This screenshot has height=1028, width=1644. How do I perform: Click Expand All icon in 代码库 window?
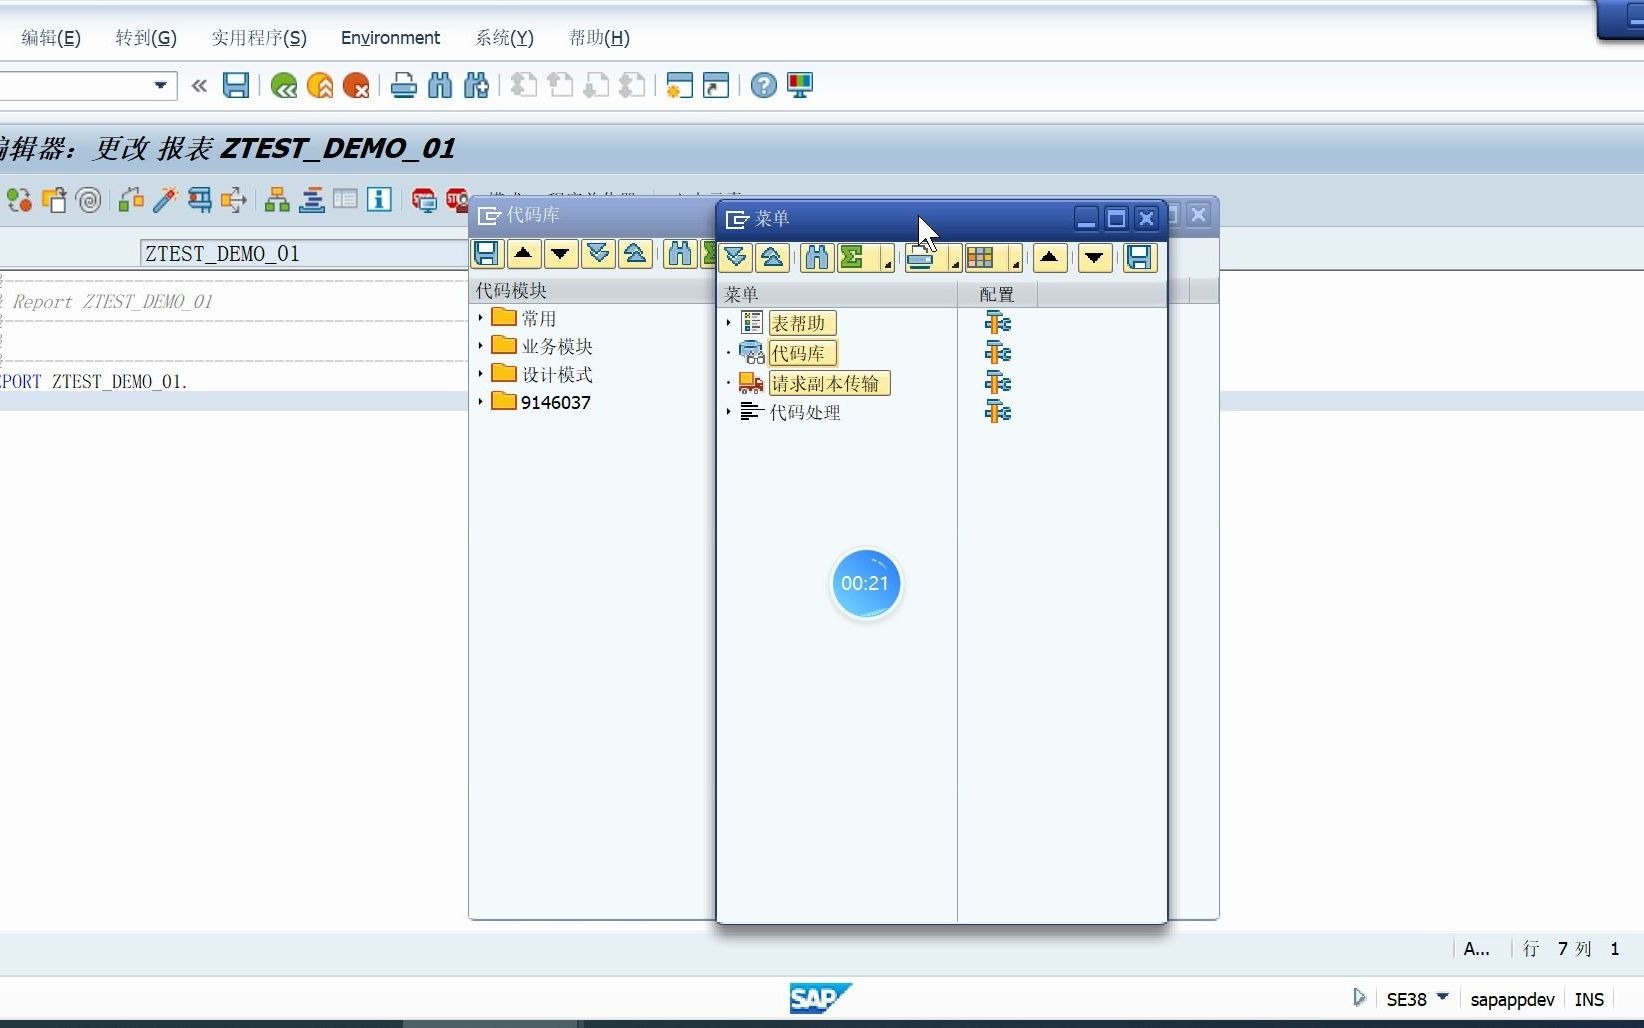[x=599, y=254]
